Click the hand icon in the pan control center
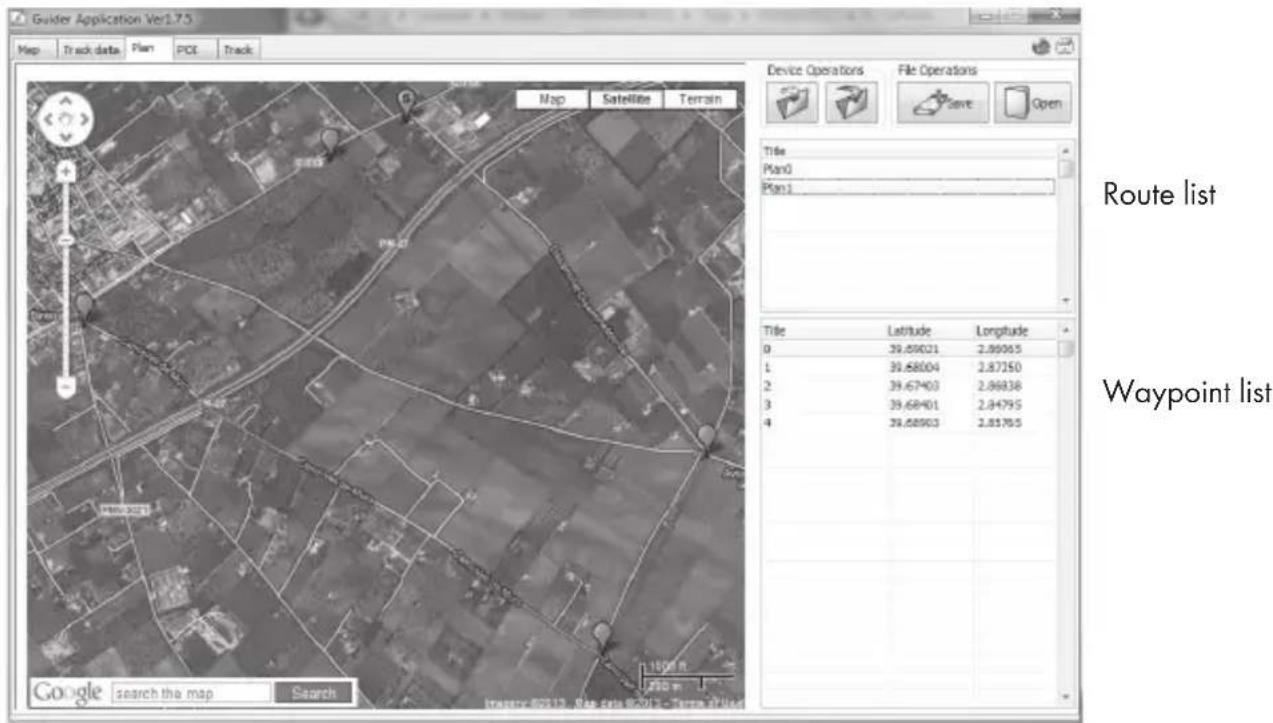The width and height of the screenshot is (1273, 723). coord(66,119)
